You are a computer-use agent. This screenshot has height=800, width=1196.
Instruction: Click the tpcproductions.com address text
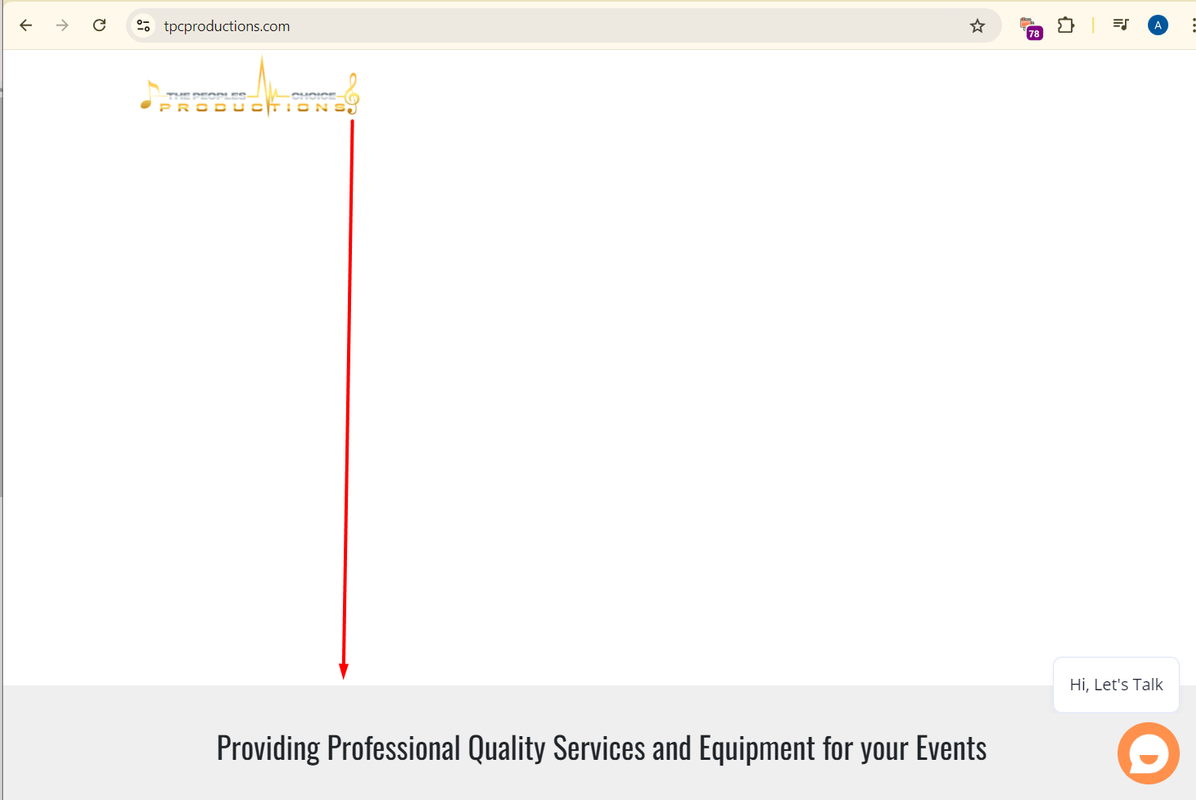click(x=227, y=26)
